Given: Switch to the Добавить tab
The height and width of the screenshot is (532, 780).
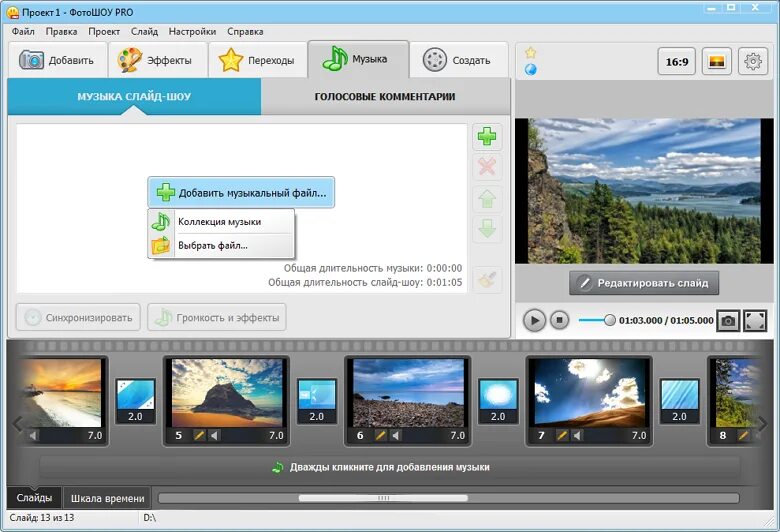Looking at the screenshot, I should click(x=58, y=60).
